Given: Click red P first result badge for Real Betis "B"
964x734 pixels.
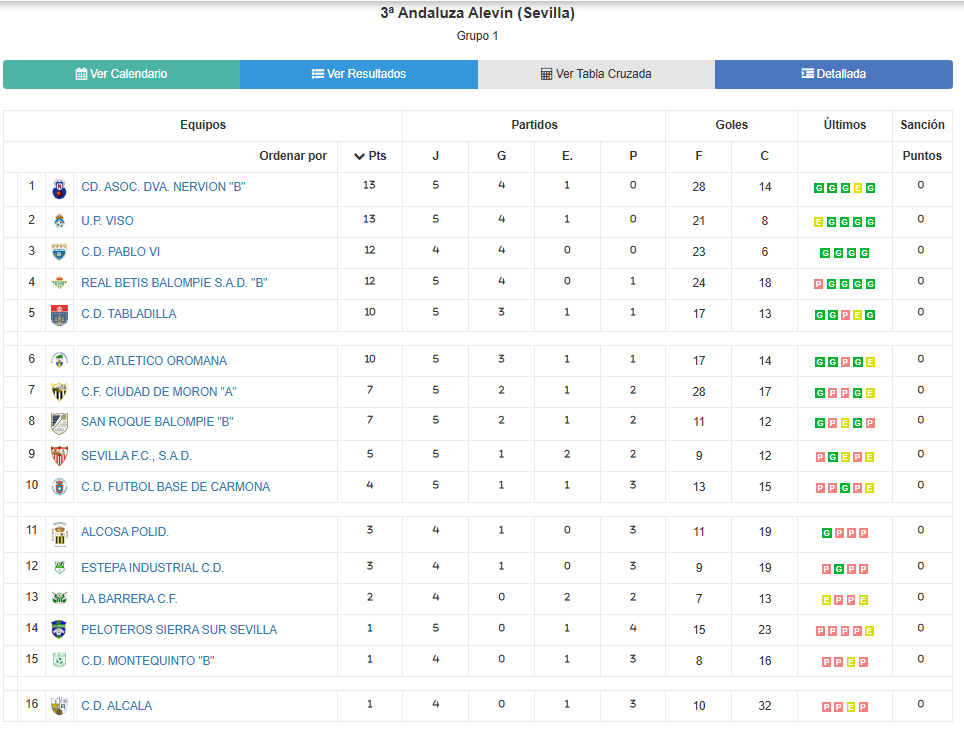Looking at the screenshot, I should [818, 284].
